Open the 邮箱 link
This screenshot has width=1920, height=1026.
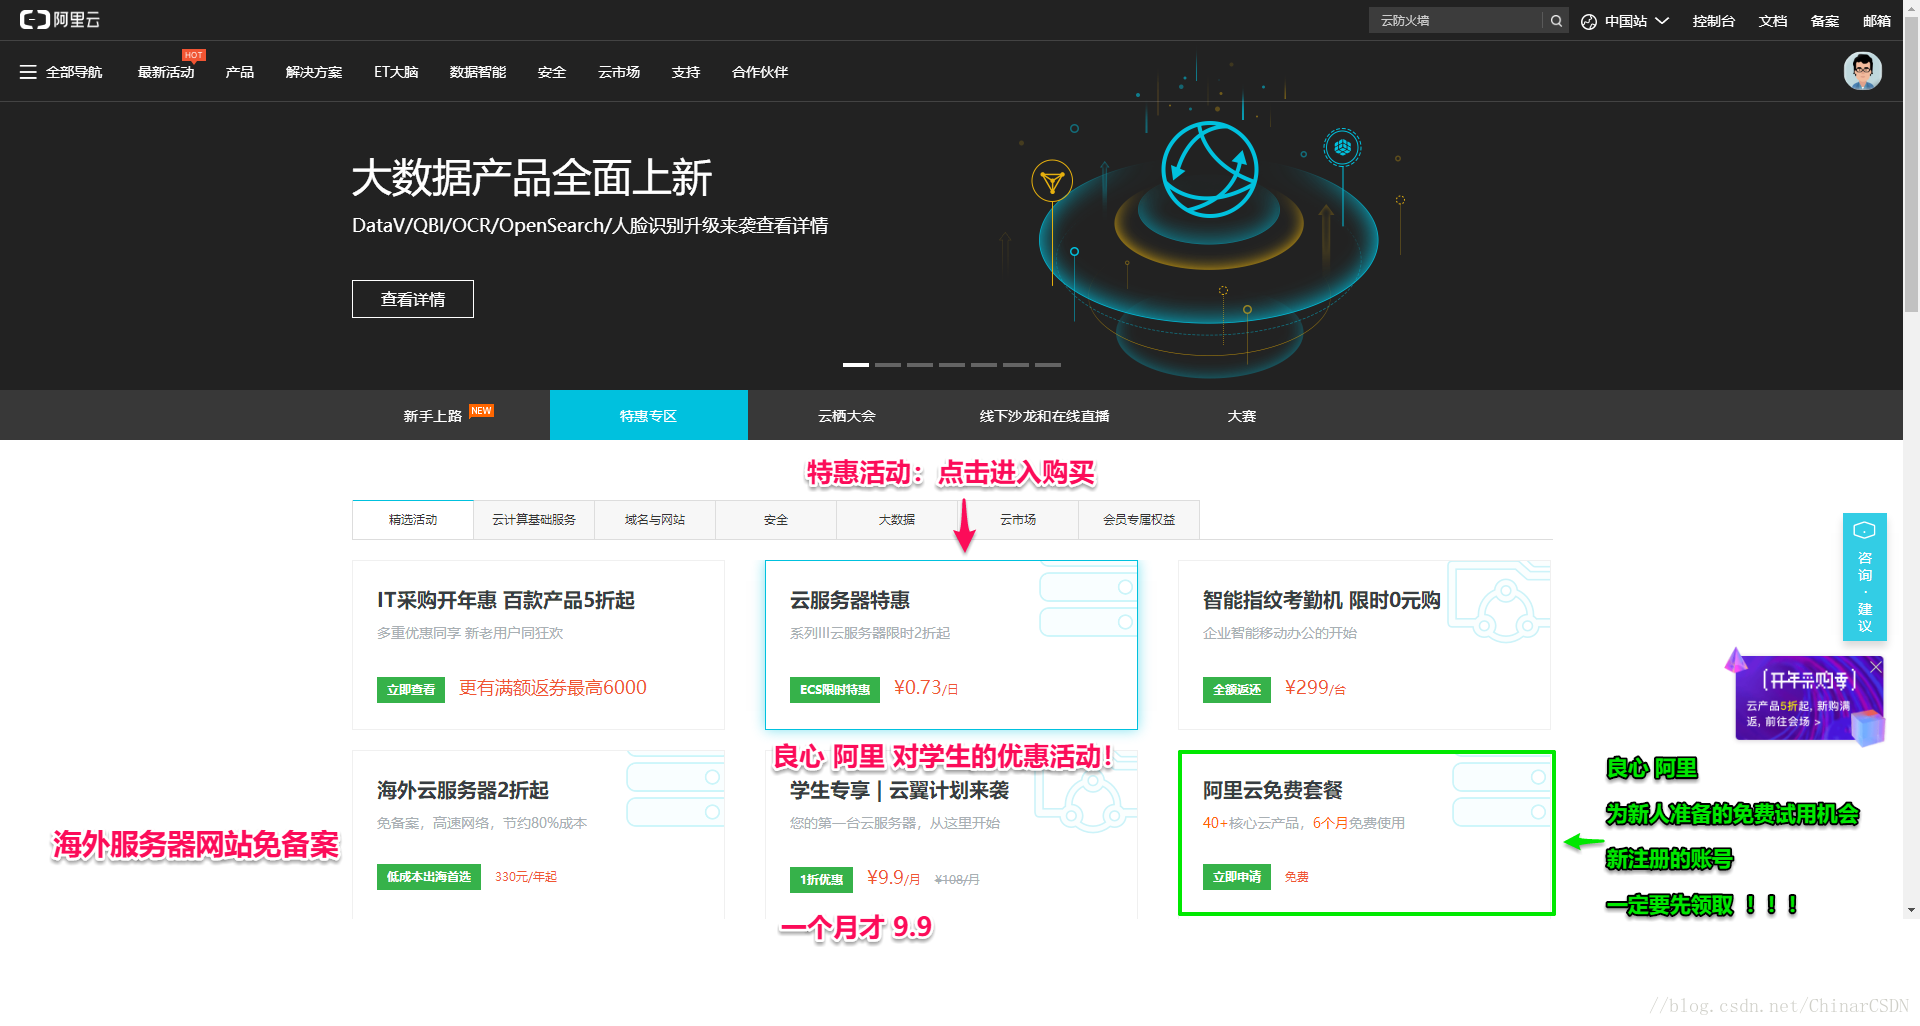1877,21
